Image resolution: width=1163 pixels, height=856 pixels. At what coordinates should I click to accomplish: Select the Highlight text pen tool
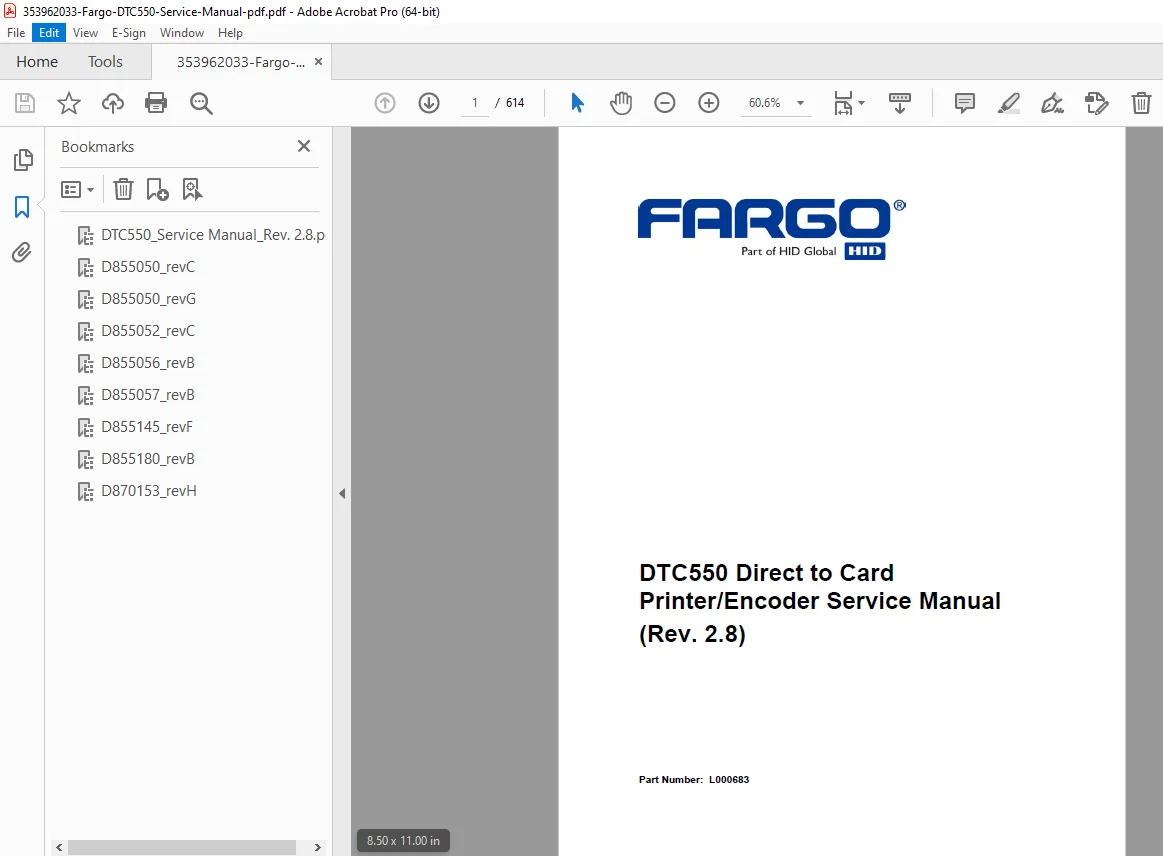(1009, 103)
